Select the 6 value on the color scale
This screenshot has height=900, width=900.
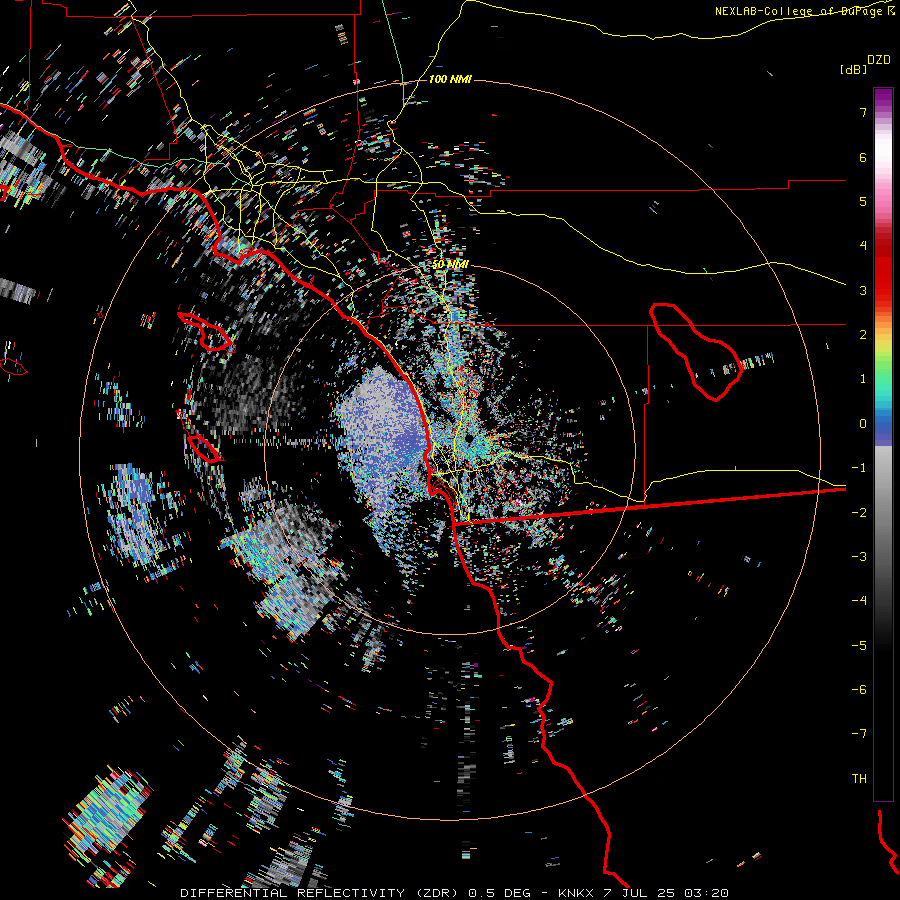863,157
